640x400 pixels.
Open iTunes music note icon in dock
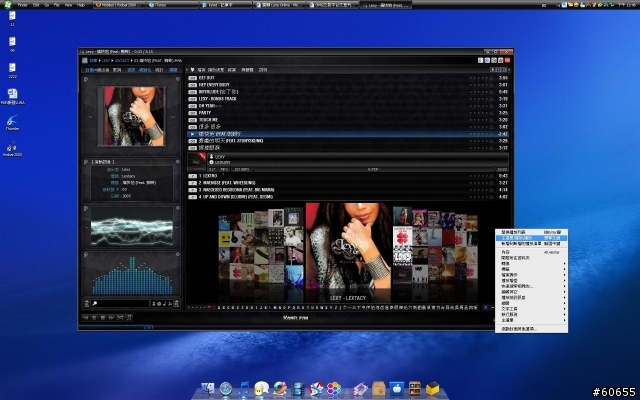coord(244,389)
